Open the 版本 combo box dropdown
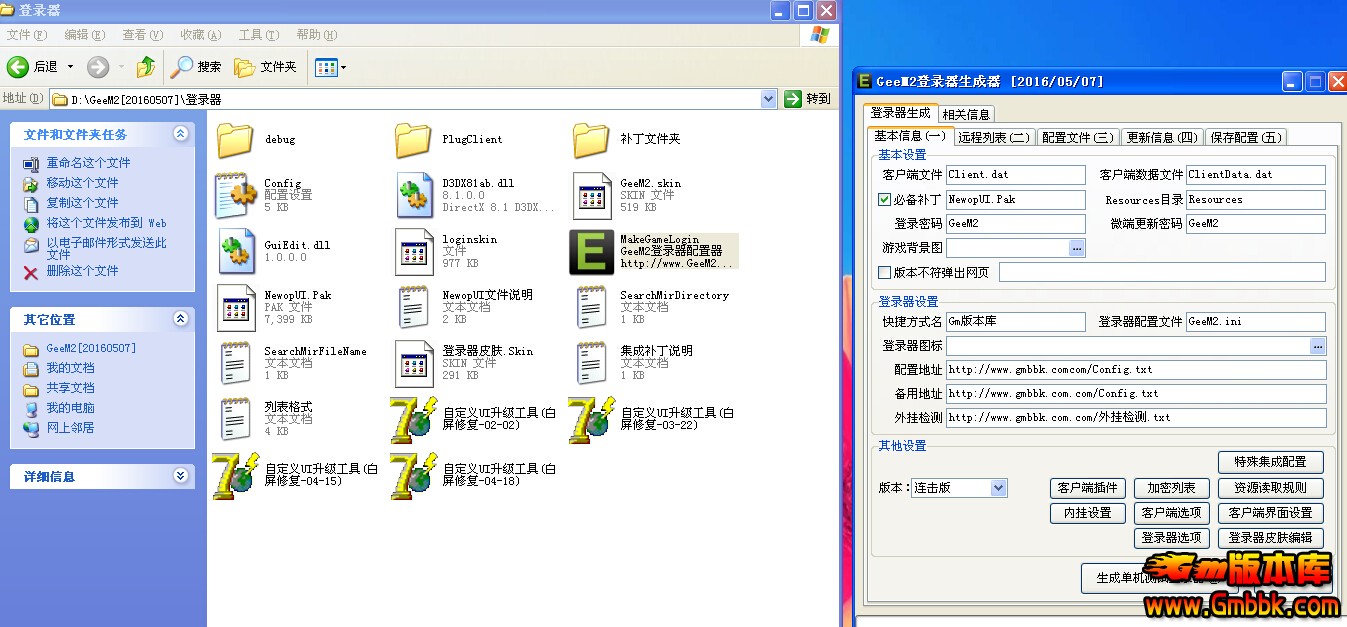 pos(998,488)
